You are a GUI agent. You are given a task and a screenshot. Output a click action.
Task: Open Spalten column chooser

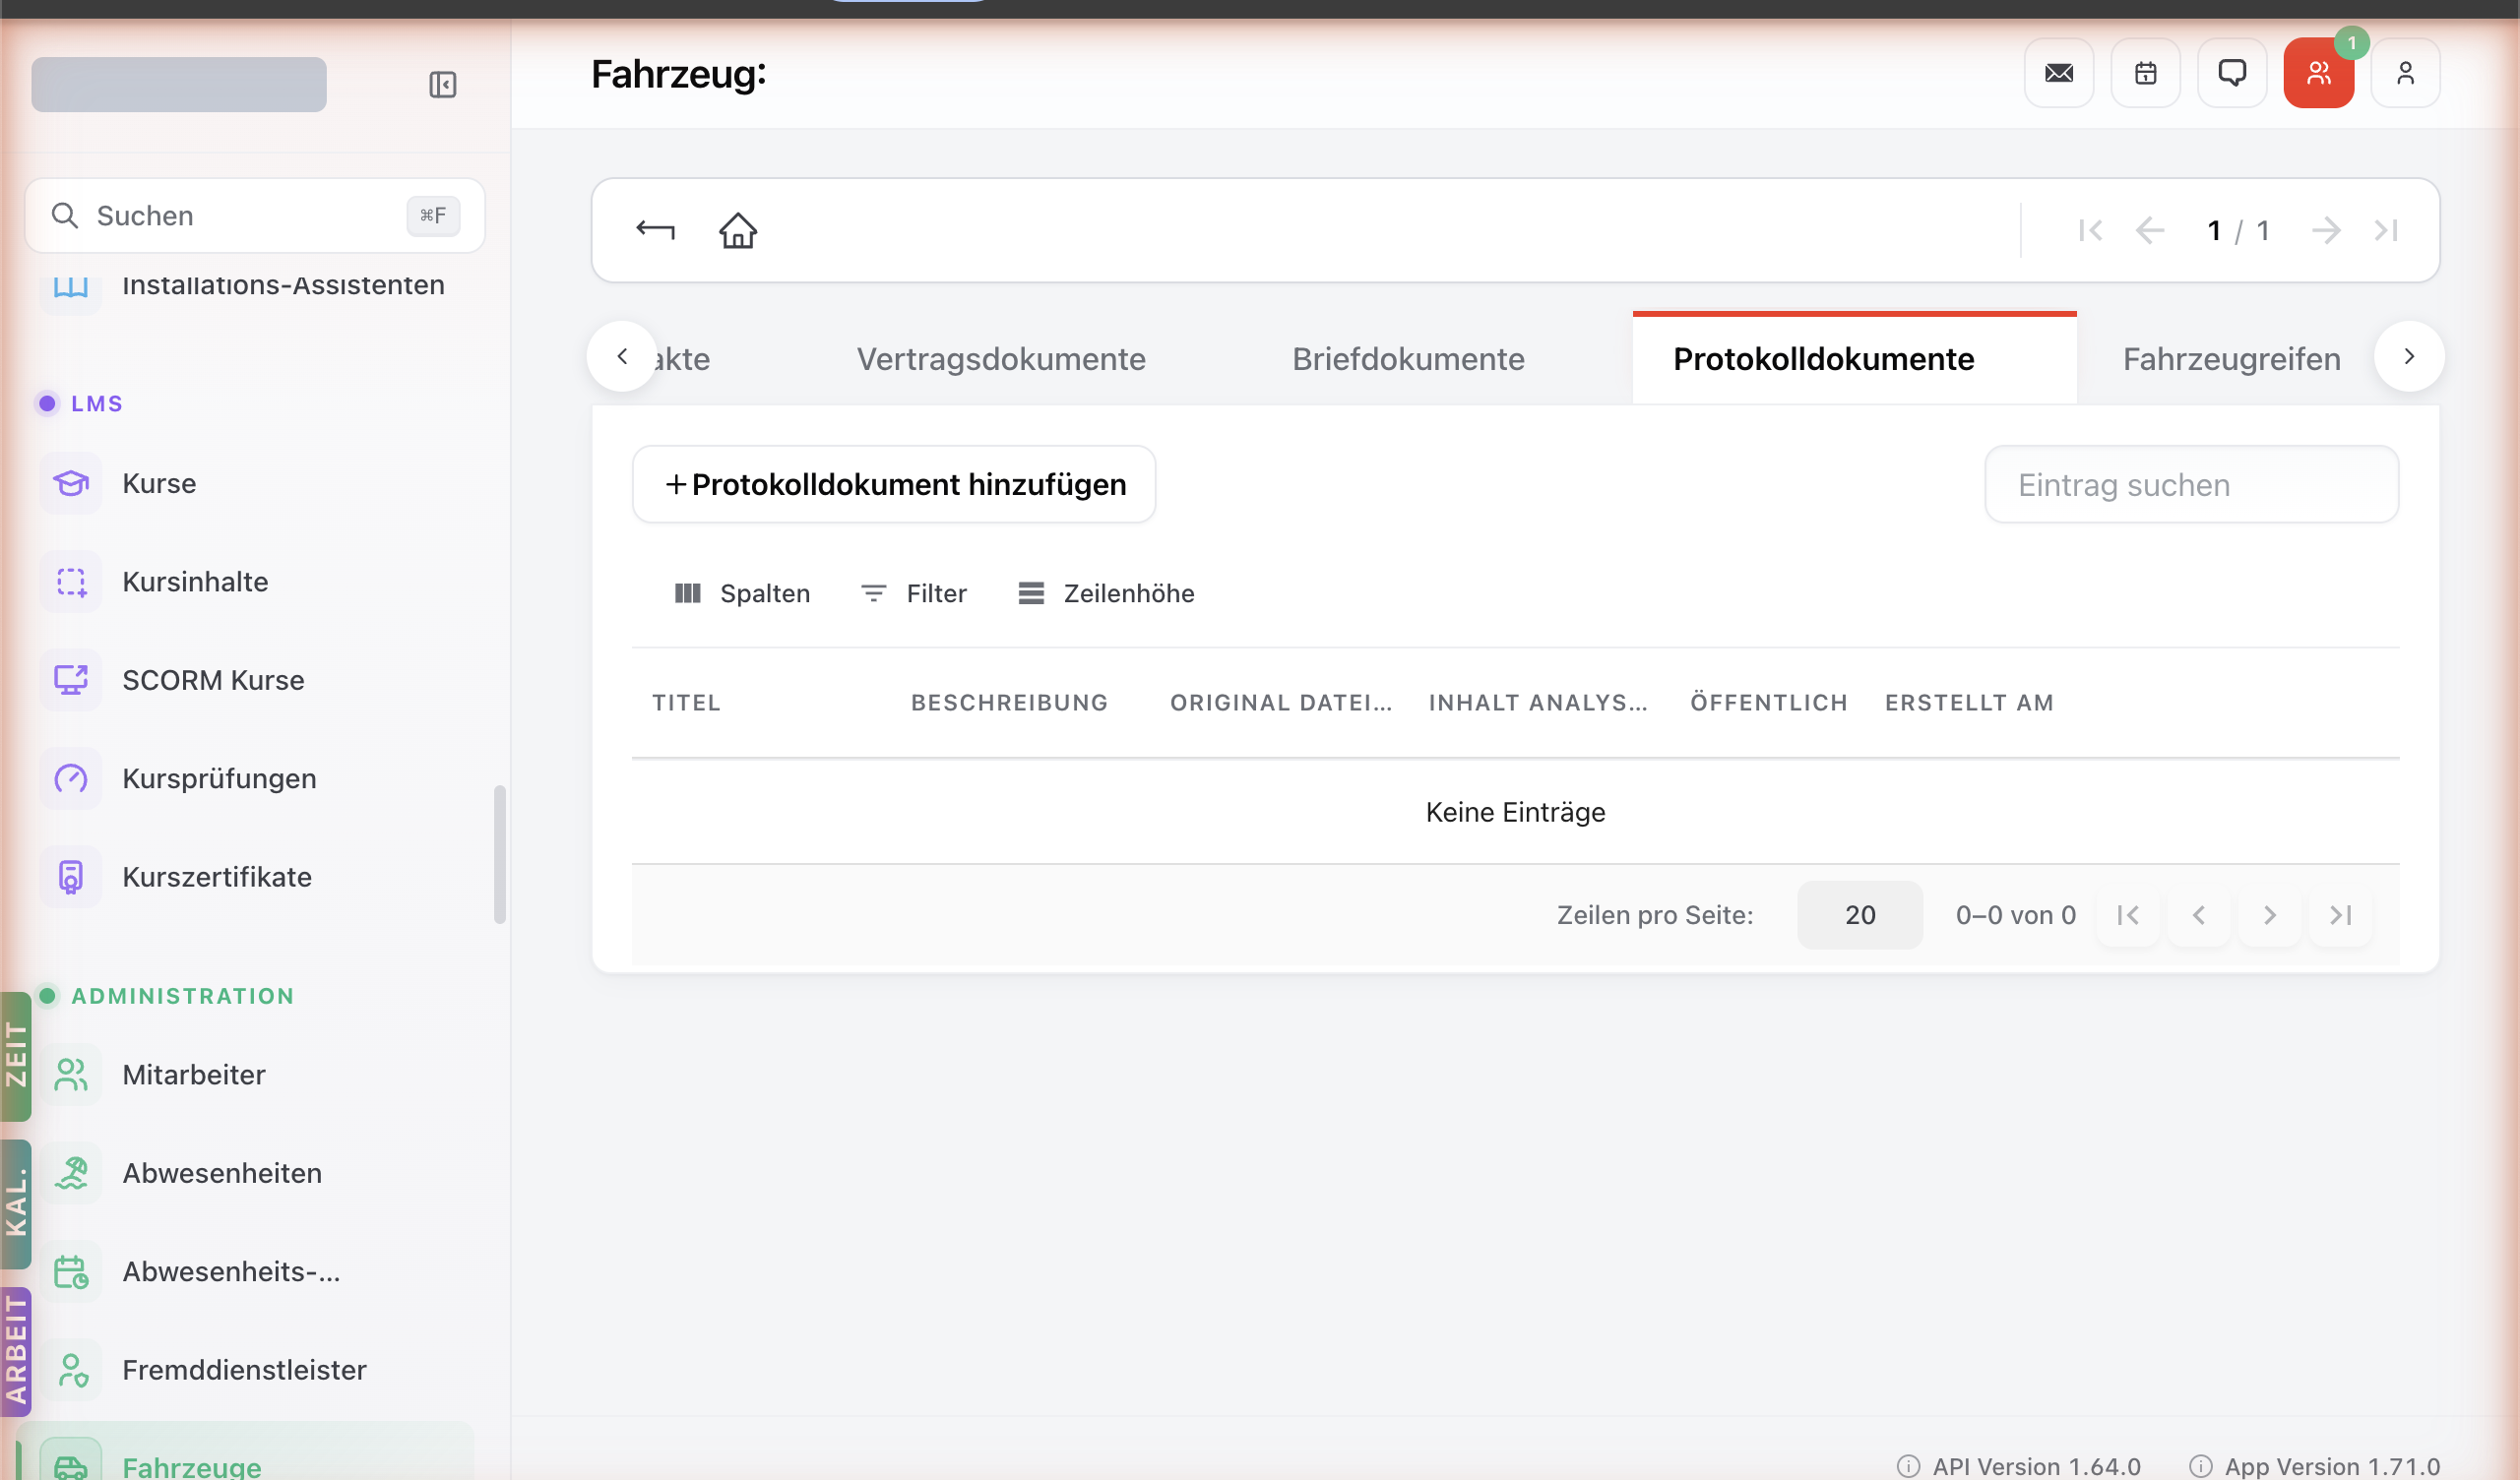click(742, 594)
